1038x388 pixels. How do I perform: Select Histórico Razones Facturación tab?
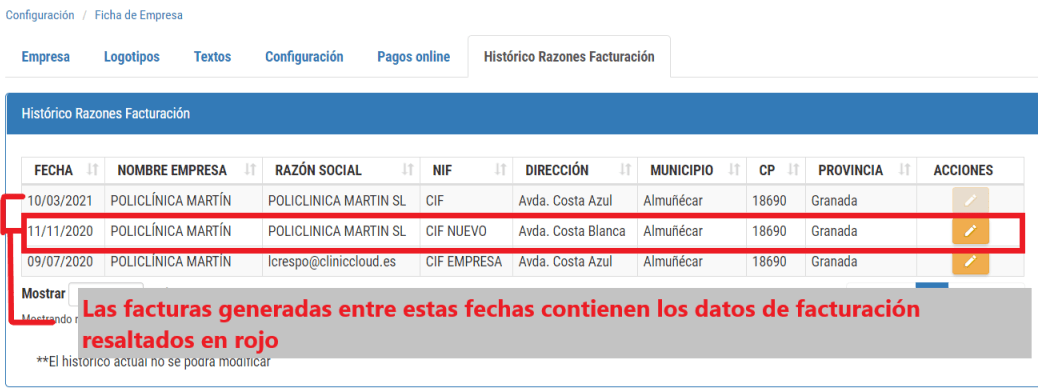pos(569,57)
